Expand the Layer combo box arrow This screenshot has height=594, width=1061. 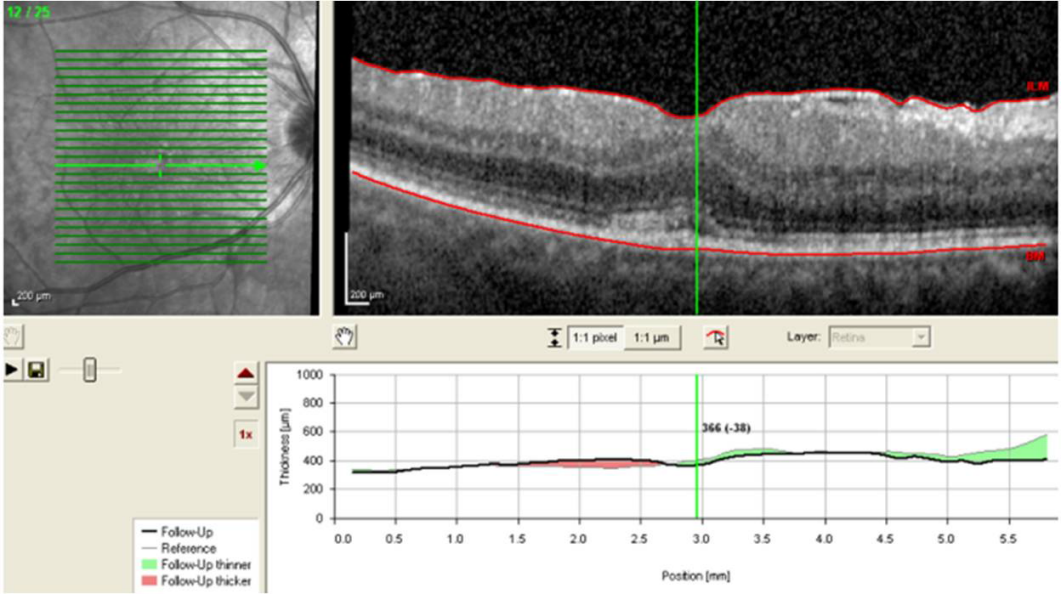920,338
